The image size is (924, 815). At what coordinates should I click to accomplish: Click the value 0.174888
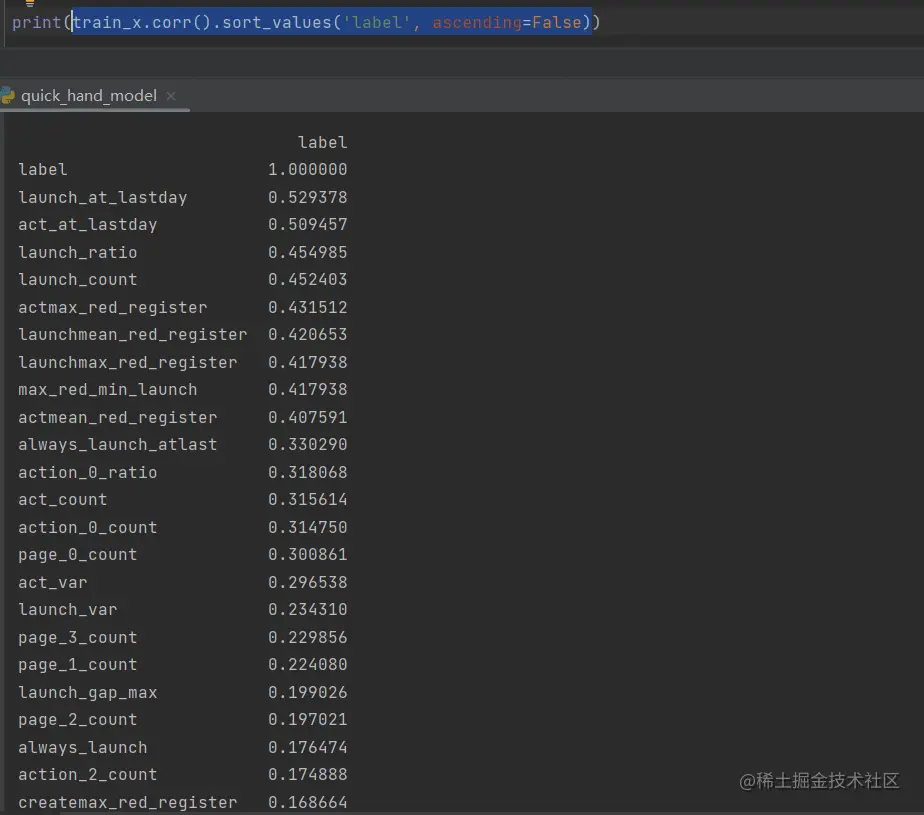308,775
